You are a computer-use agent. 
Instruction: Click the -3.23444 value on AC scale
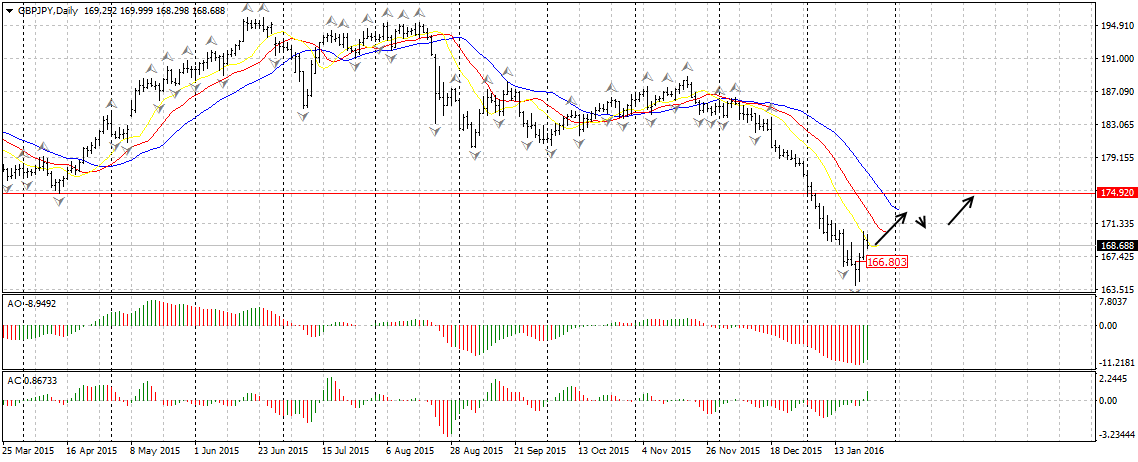[1116, 435]
